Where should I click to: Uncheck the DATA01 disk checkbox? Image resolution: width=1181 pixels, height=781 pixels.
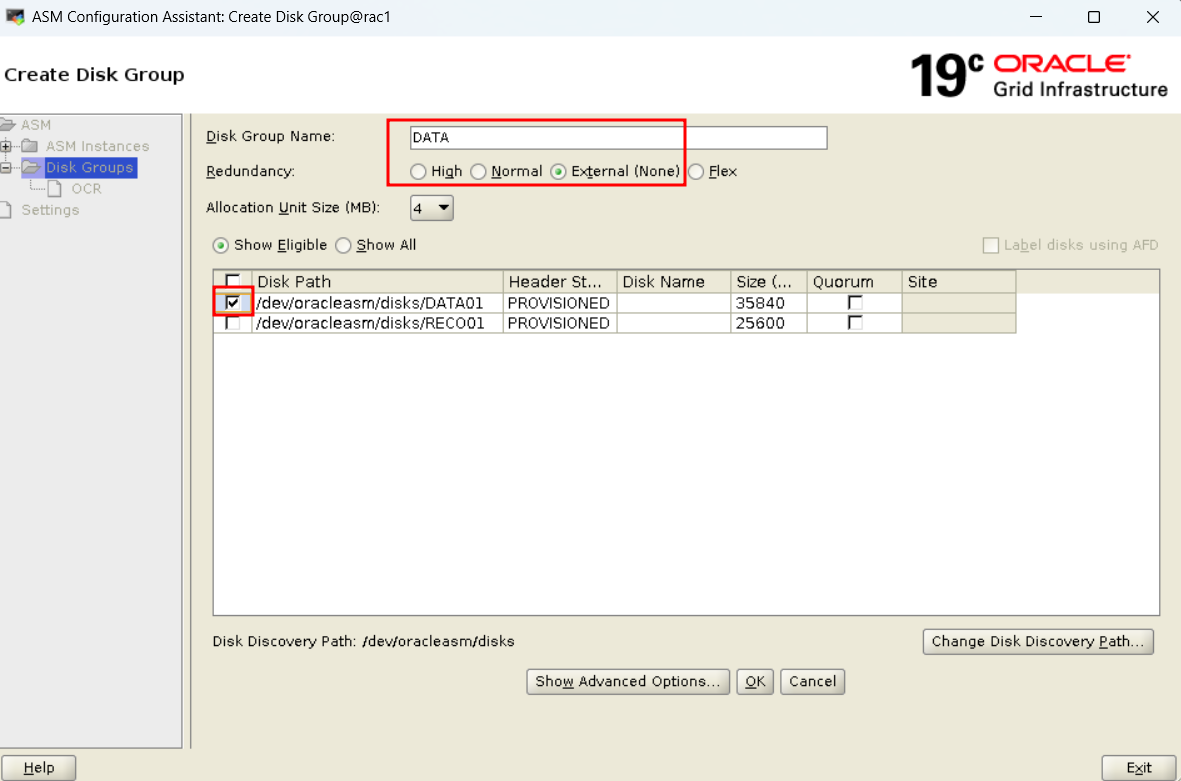click(x=233, y=303)
